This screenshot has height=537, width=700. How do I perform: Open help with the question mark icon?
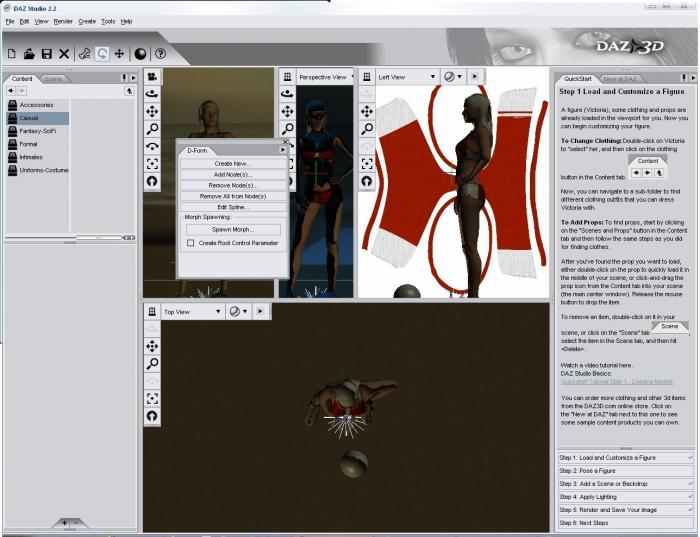click(x=160, y=54)
